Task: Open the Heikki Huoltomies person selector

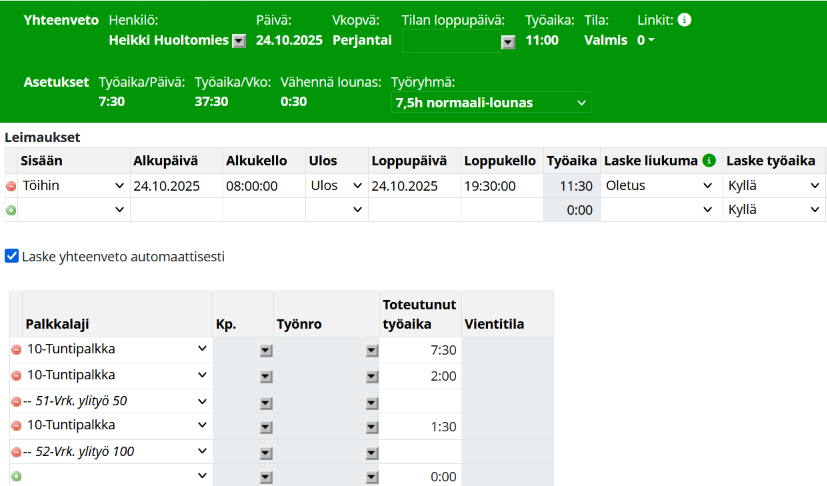Action: coord(239,41)
